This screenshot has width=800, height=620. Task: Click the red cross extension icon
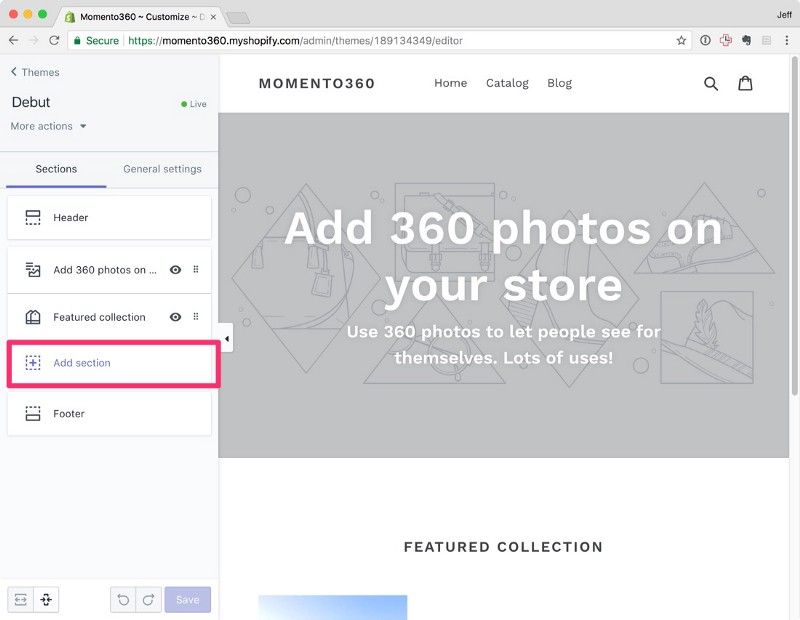point(726,40)
